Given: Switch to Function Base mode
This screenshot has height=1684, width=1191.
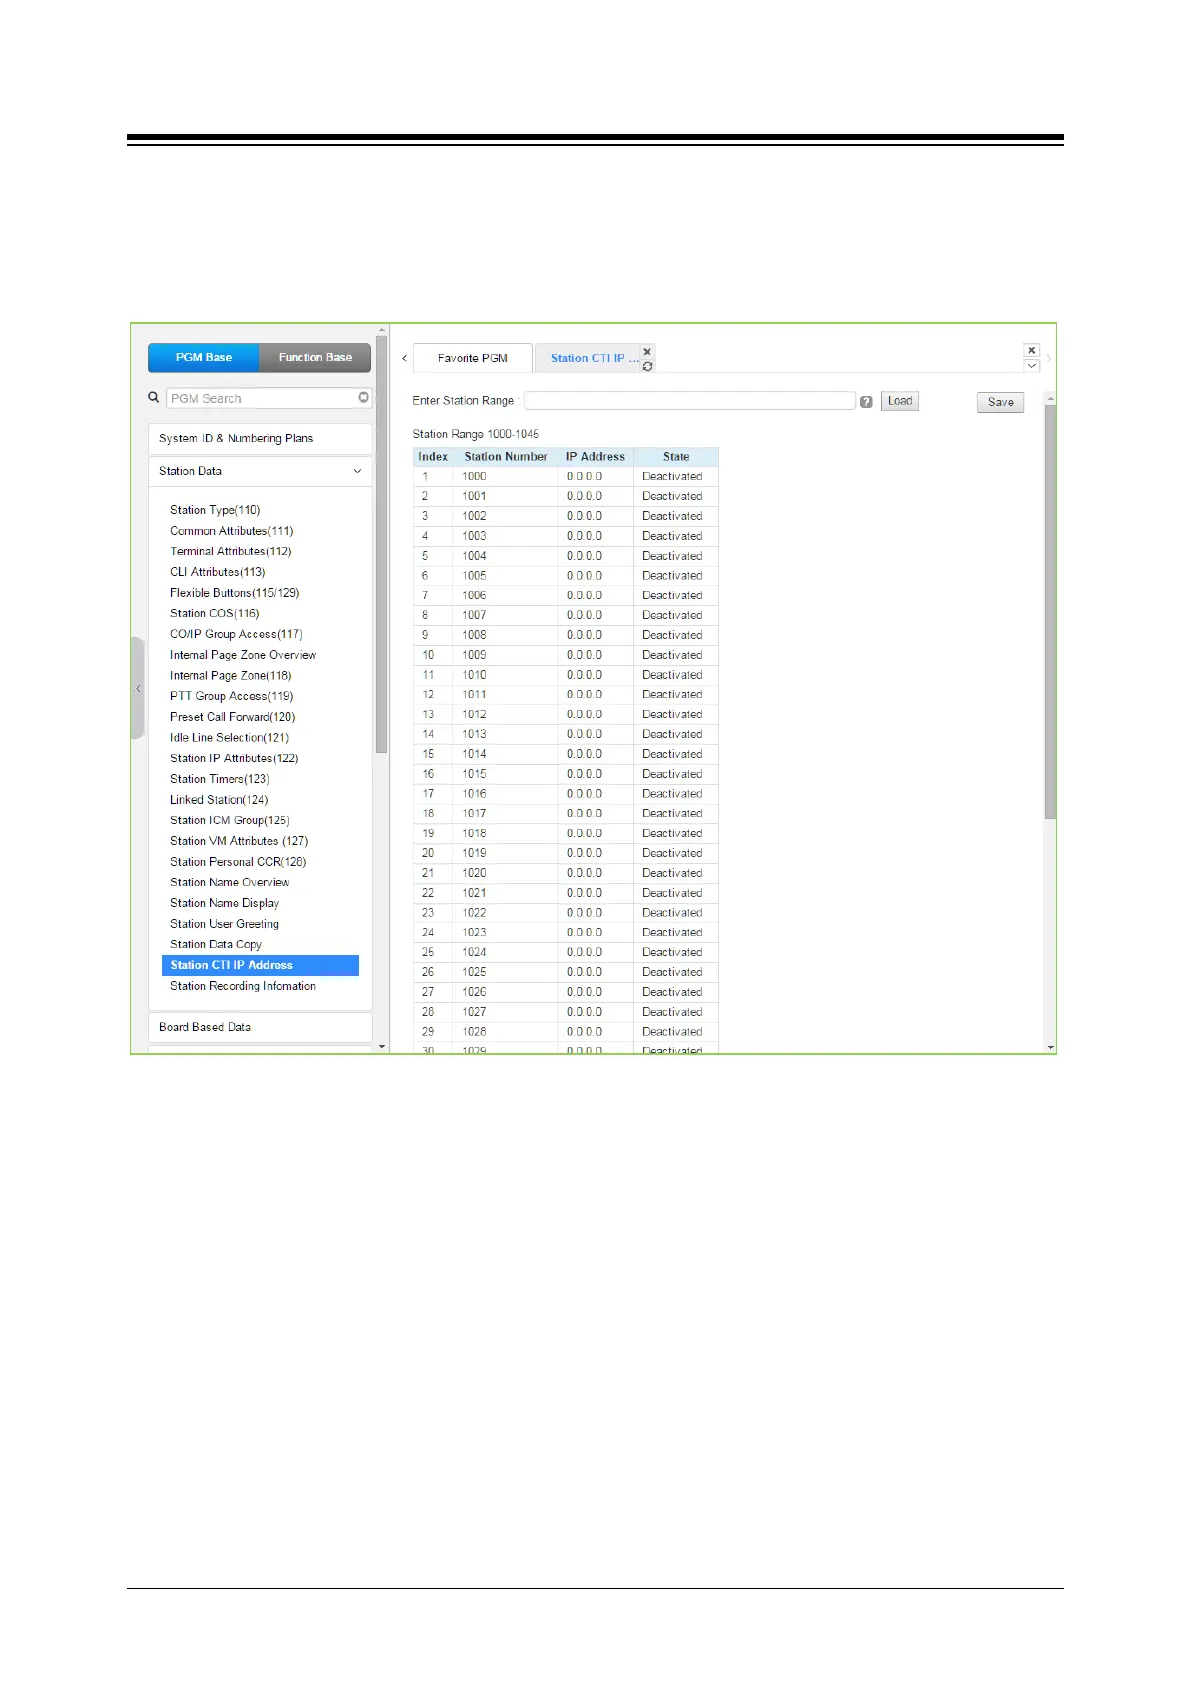Looking at the screenshot, I should 315,357.
